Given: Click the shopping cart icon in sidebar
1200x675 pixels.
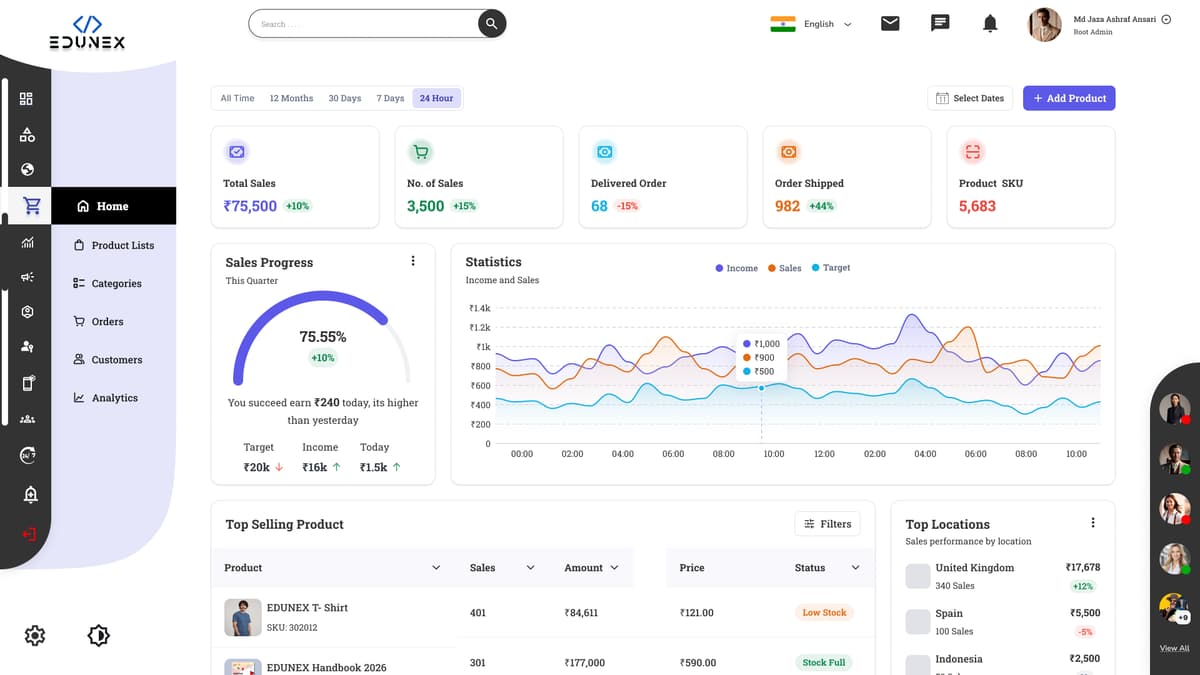Looking at the screenshot, I should [x=31, y=206].
